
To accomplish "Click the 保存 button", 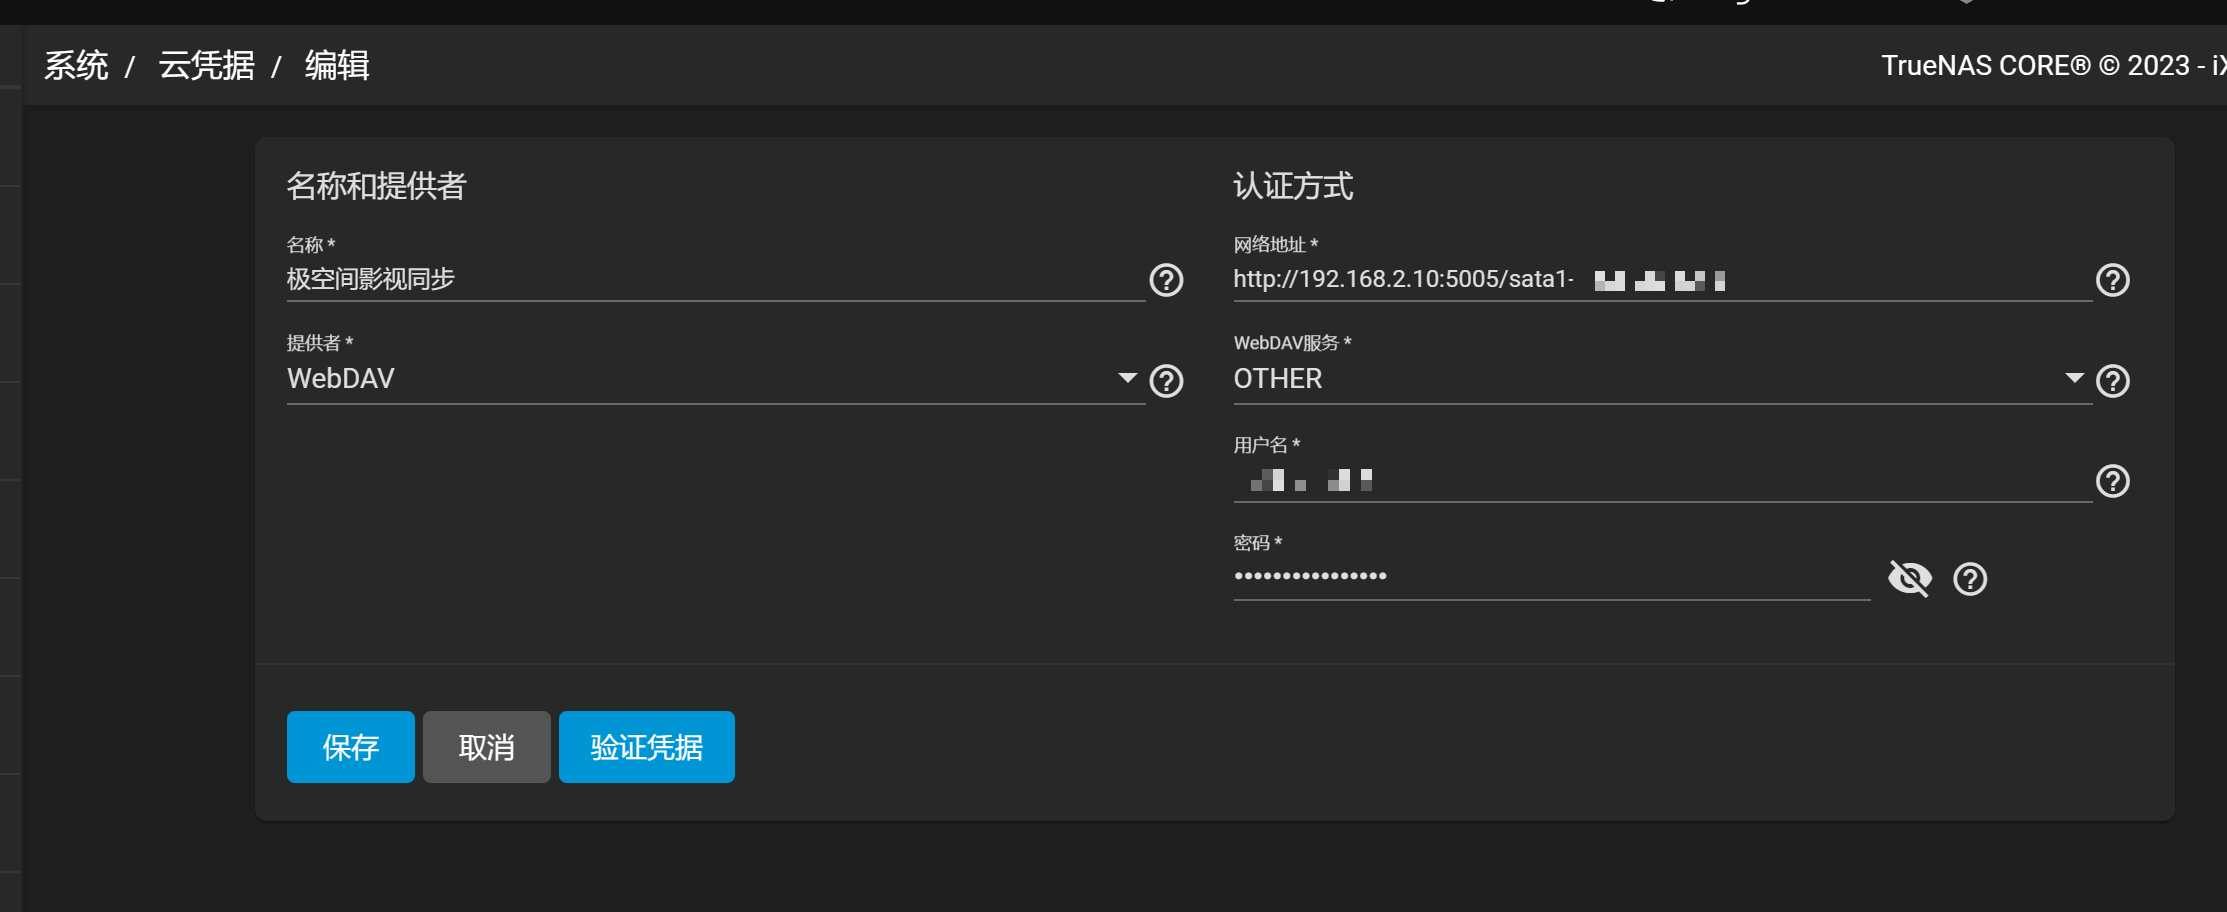I will [x=350, y=747].
